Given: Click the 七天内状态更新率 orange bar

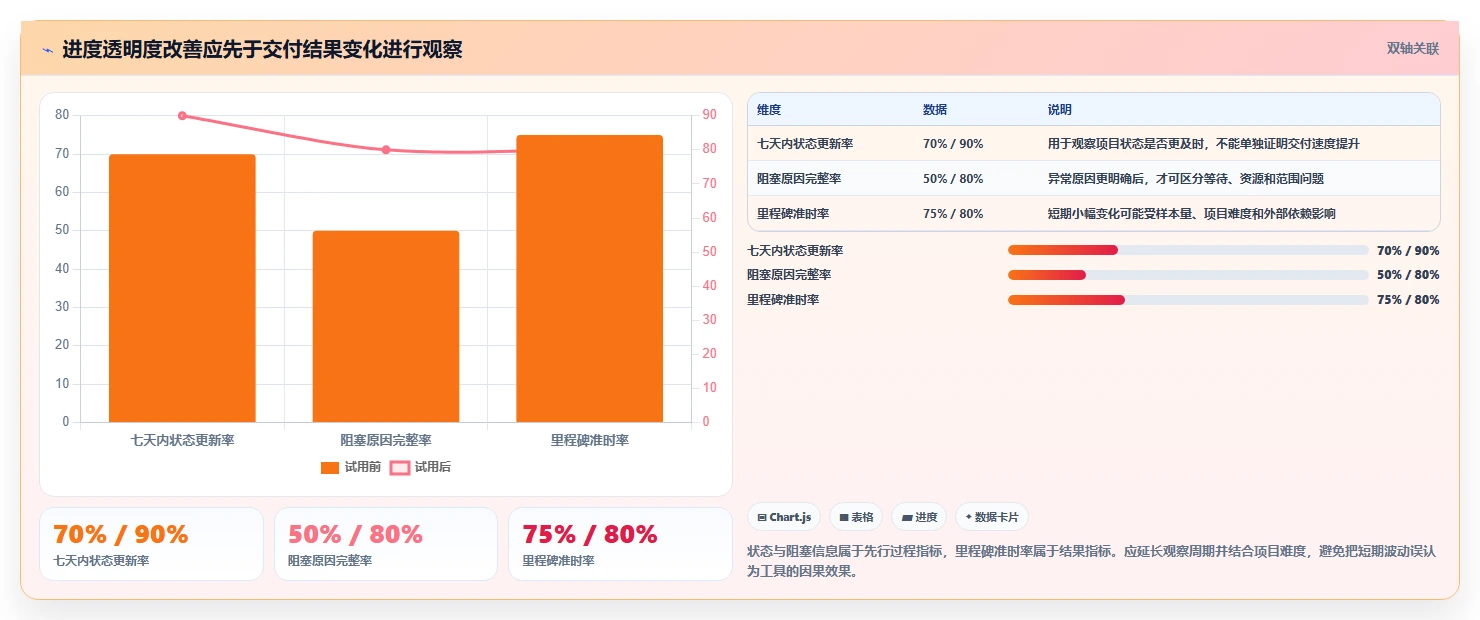Looking at the screenshot, I should point(182,288).
